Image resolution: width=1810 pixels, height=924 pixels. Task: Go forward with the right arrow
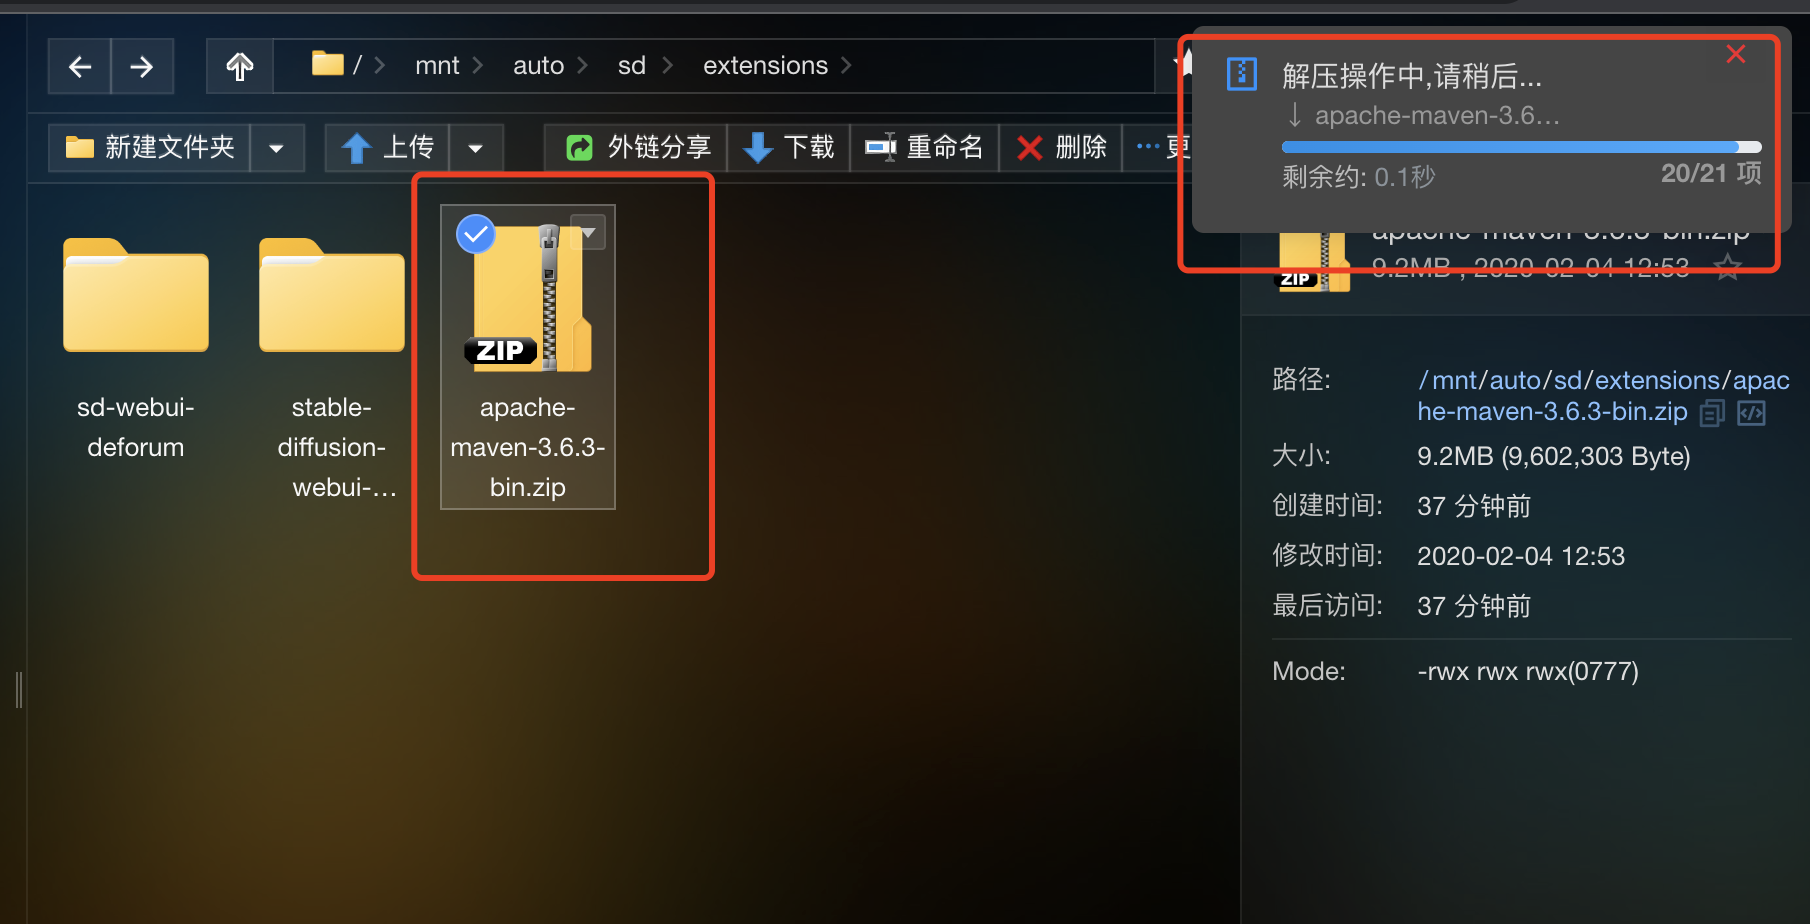point(142,66)
